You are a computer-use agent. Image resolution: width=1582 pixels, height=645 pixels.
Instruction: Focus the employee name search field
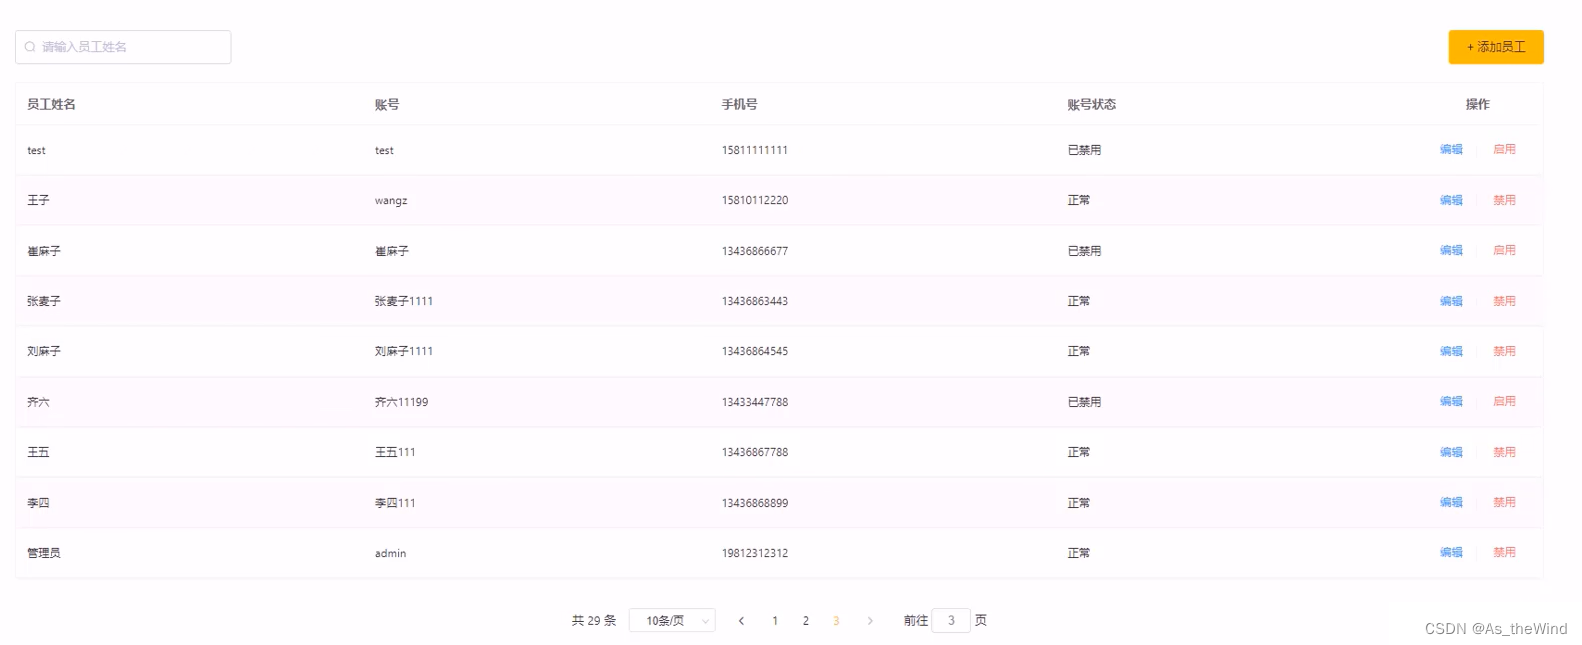click(x=123, y=47)
